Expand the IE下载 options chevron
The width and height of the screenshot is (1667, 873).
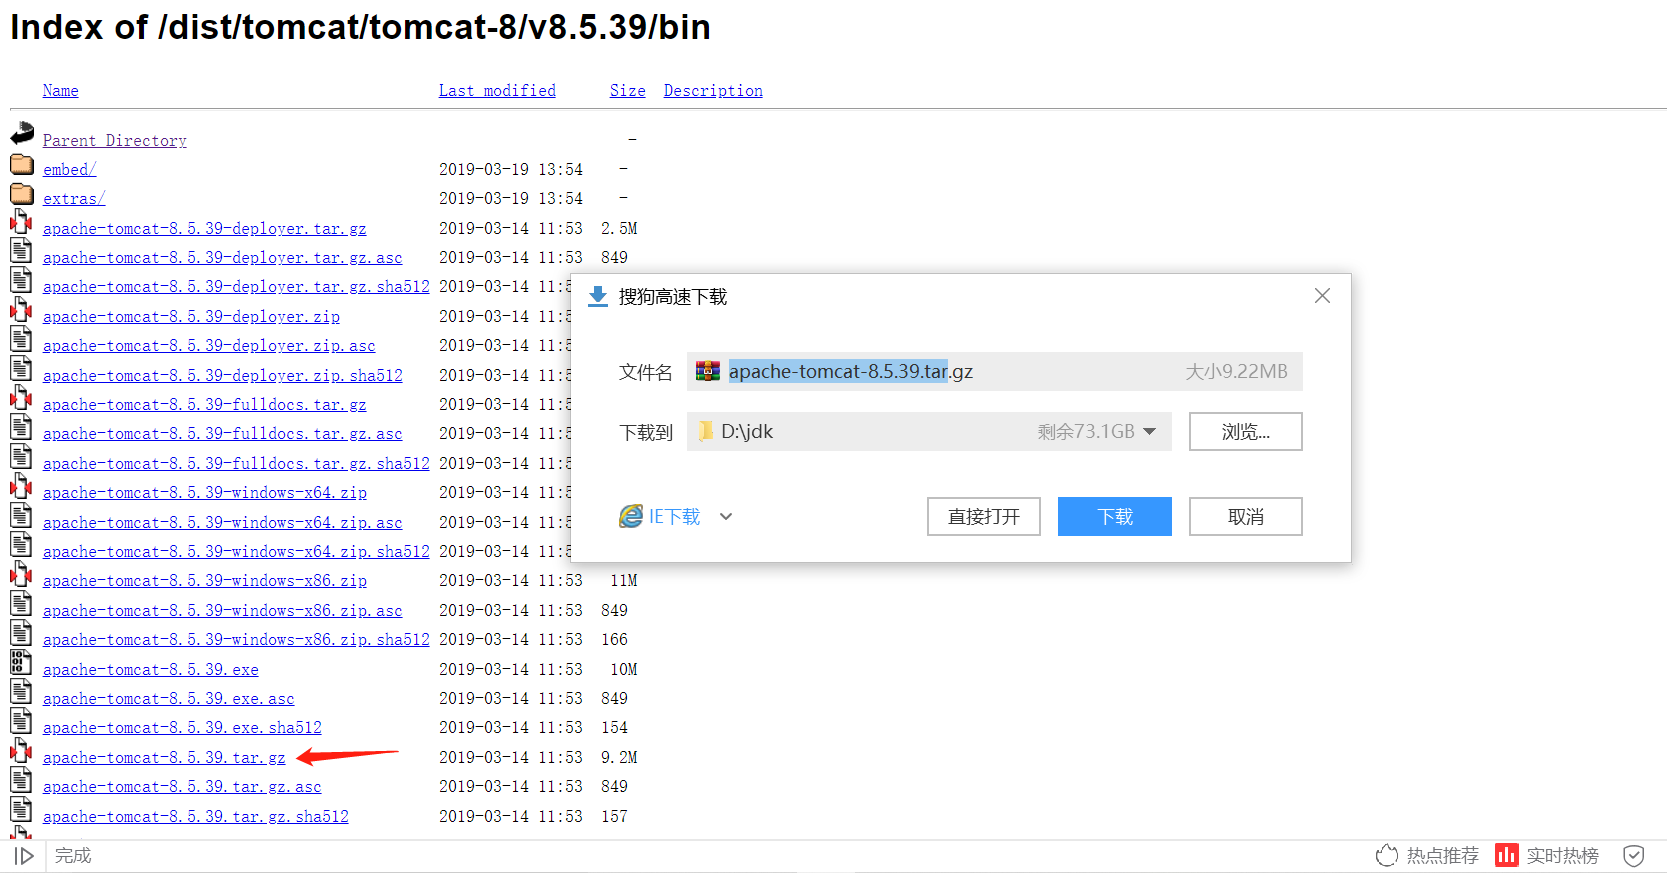click(x=726, y=517)
